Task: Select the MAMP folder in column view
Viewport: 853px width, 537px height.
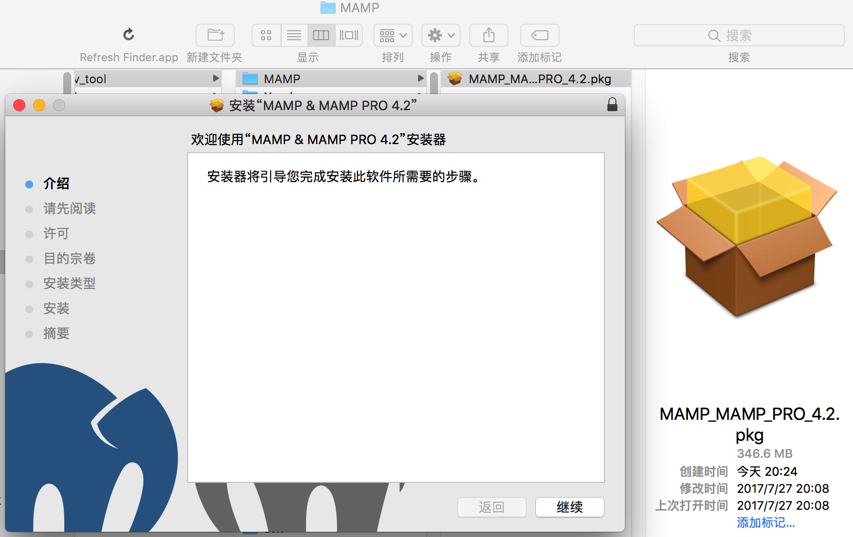Action: [x=332, y=79]
